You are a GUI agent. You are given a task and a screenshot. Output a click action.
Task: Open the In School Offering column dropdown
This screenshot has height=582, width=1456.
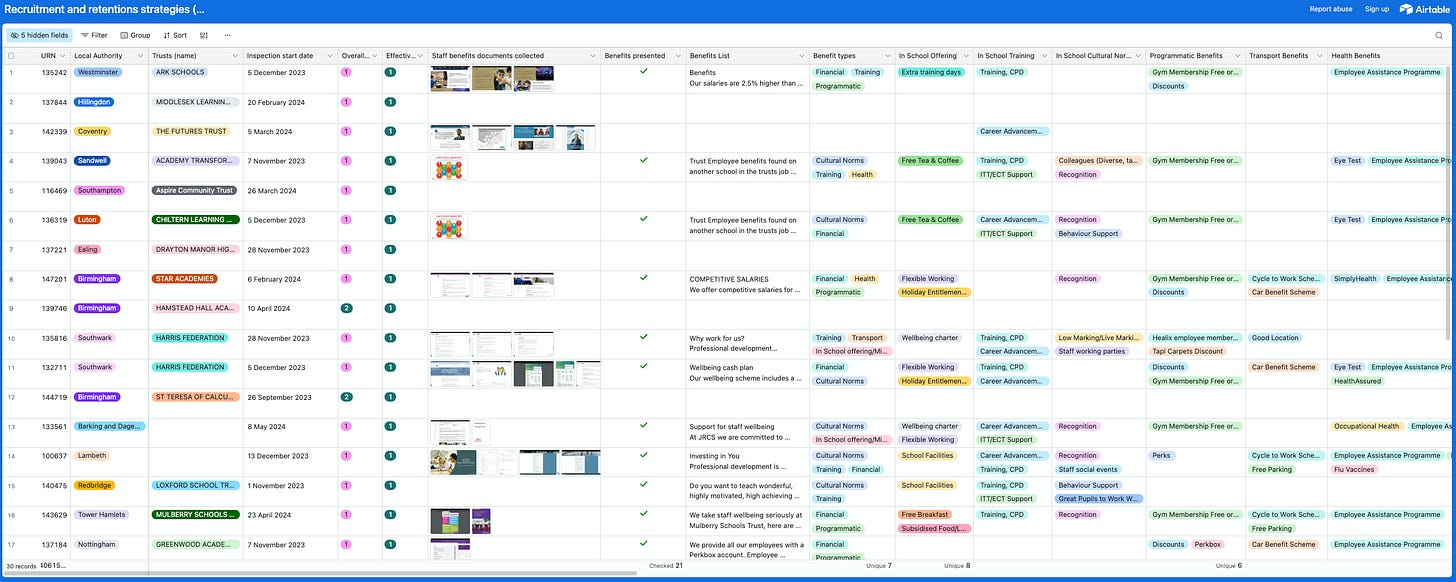[965, 56]
